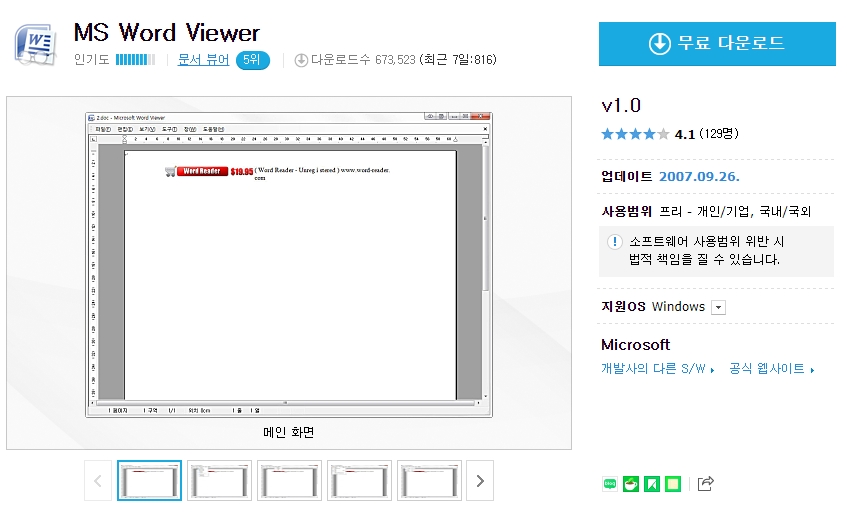Expand the 지원OS Windows dropdown arrow

point(718,307)
